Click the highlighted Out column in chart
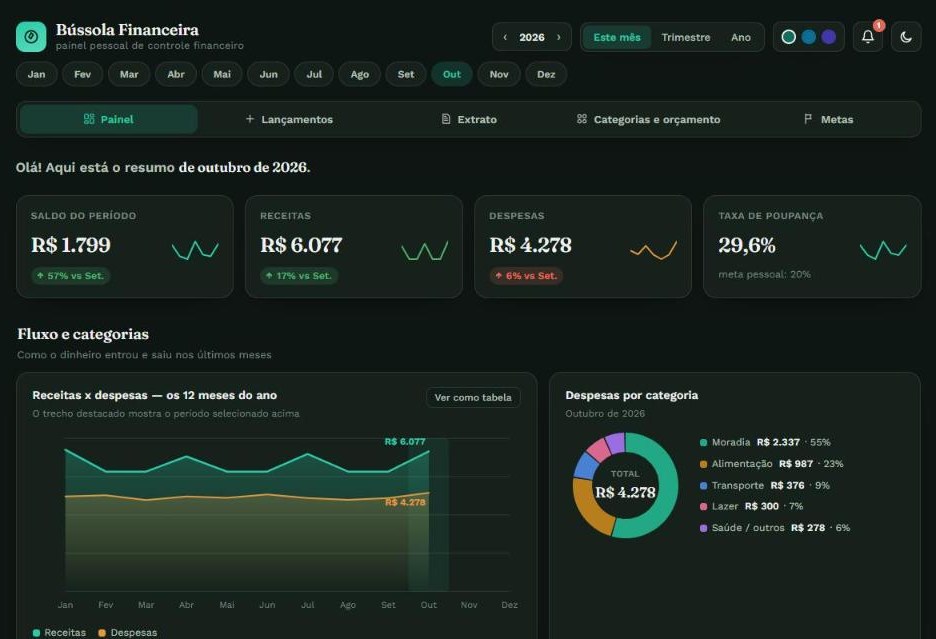The width and height of the screenshot is (936, 639). 428,515
